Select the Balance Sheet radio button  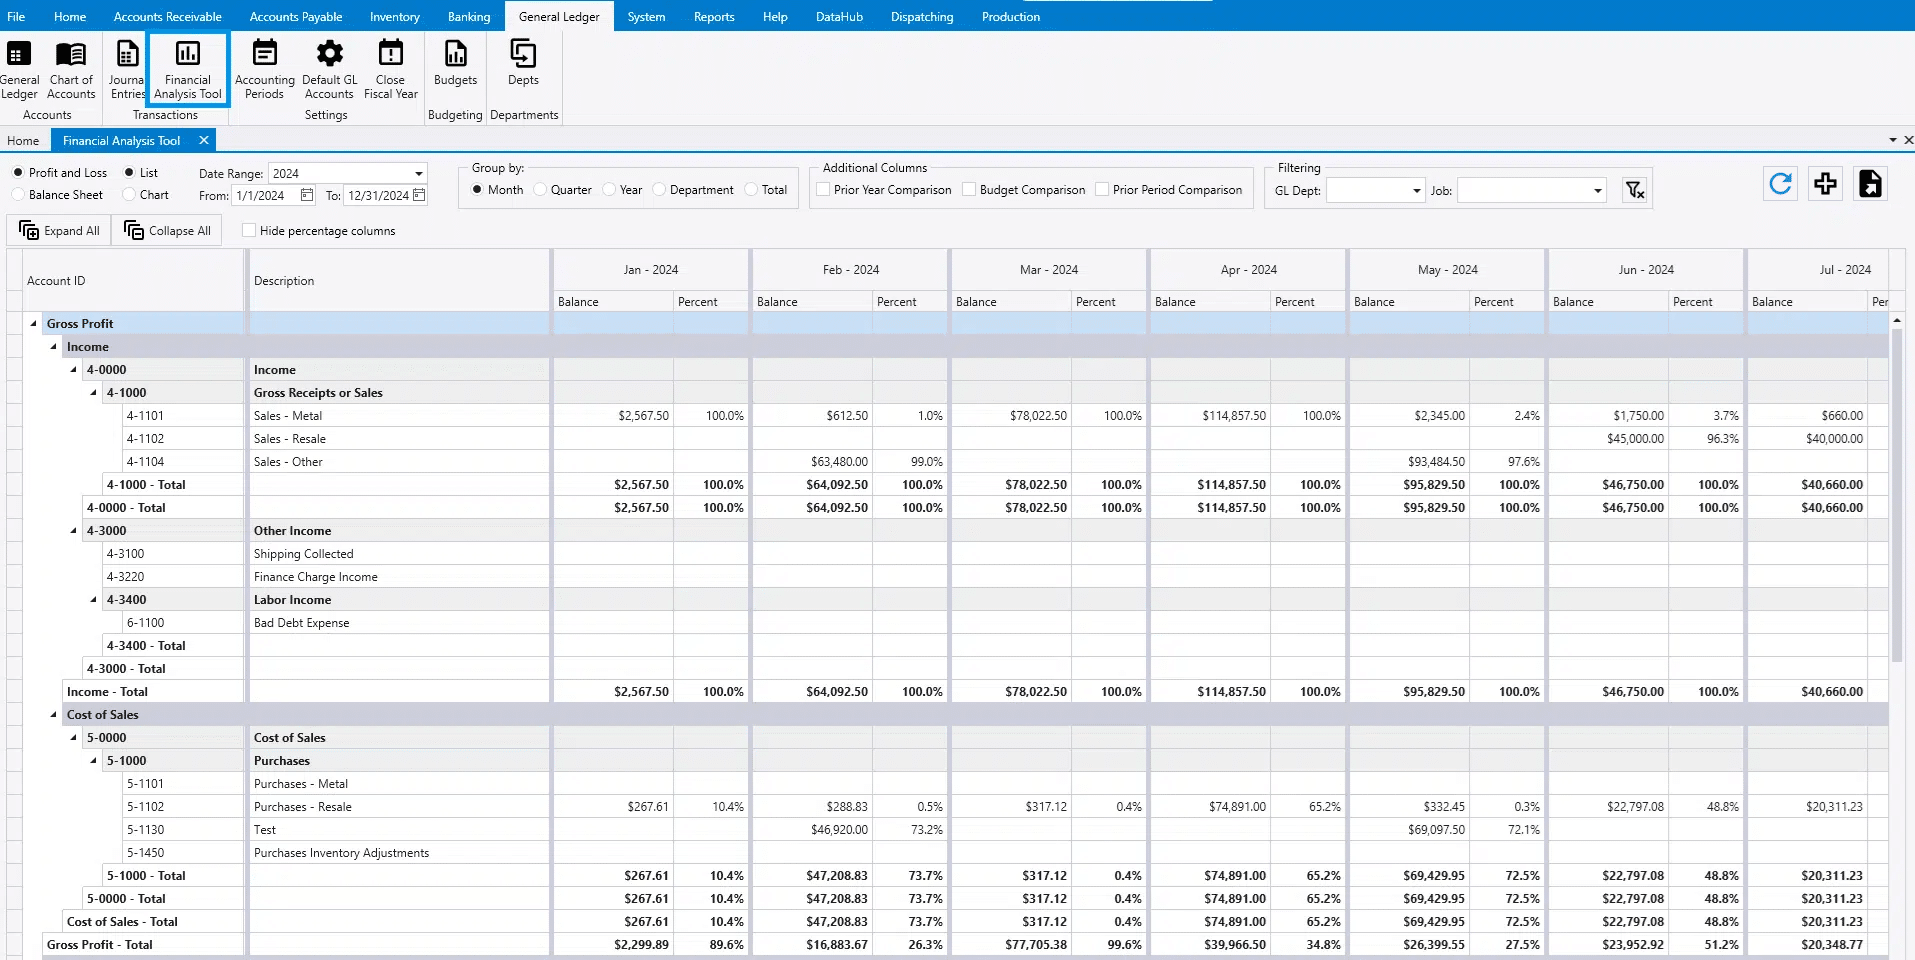pos(19,195)
